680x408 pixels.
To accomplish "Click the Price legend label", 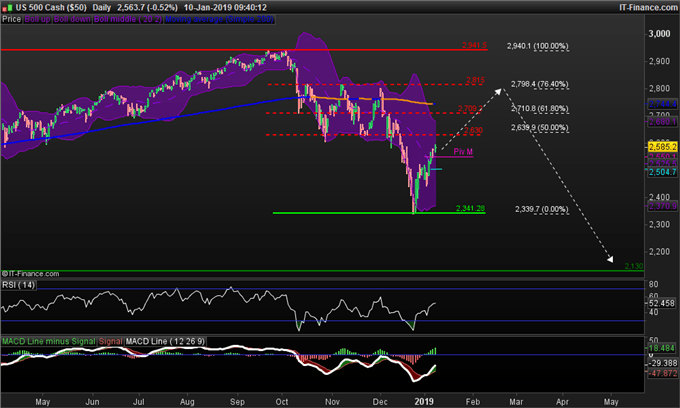I will pos(12,19).
